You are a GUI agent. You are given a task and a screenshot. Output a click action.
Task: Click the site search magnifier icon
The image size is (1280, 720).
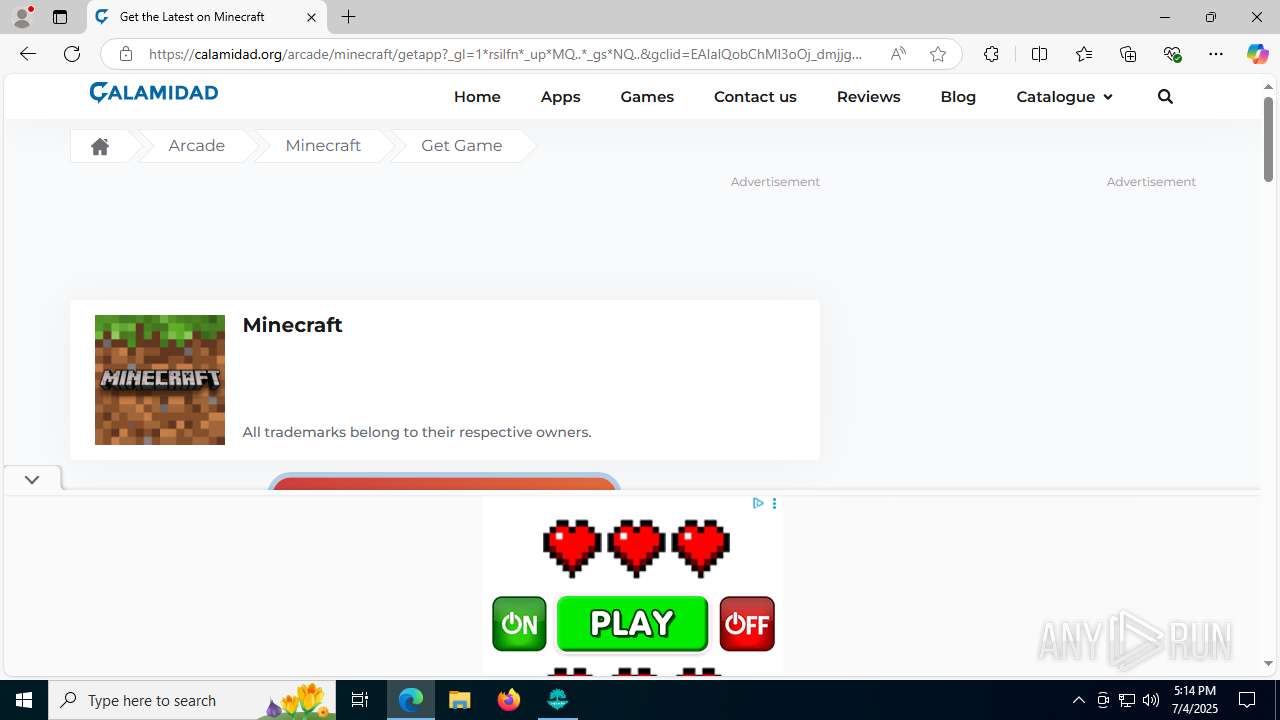pos(1165,97)
